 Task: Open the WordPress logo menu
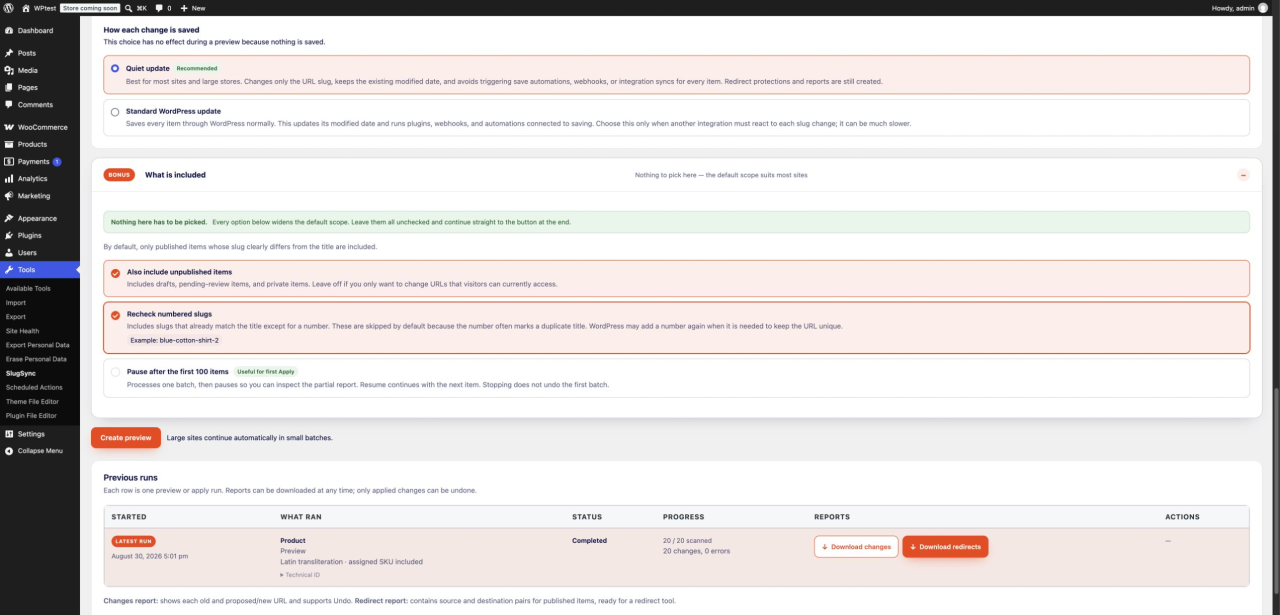point(8,7)
